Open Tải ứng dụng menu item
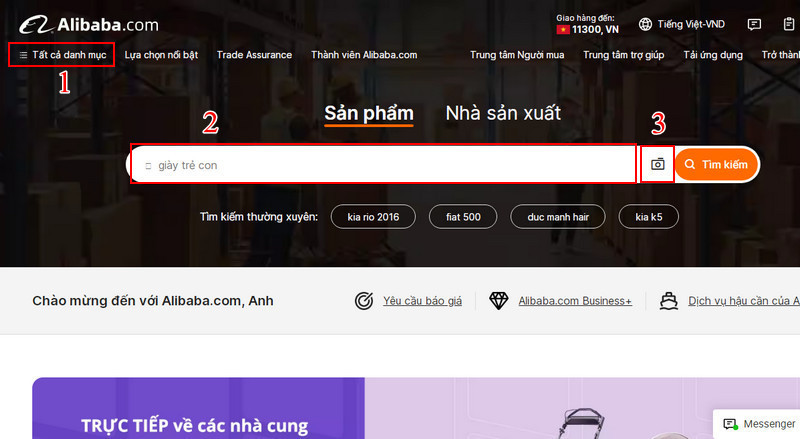The height and width of the screenshot is (439, 800). tap(713, 55)
